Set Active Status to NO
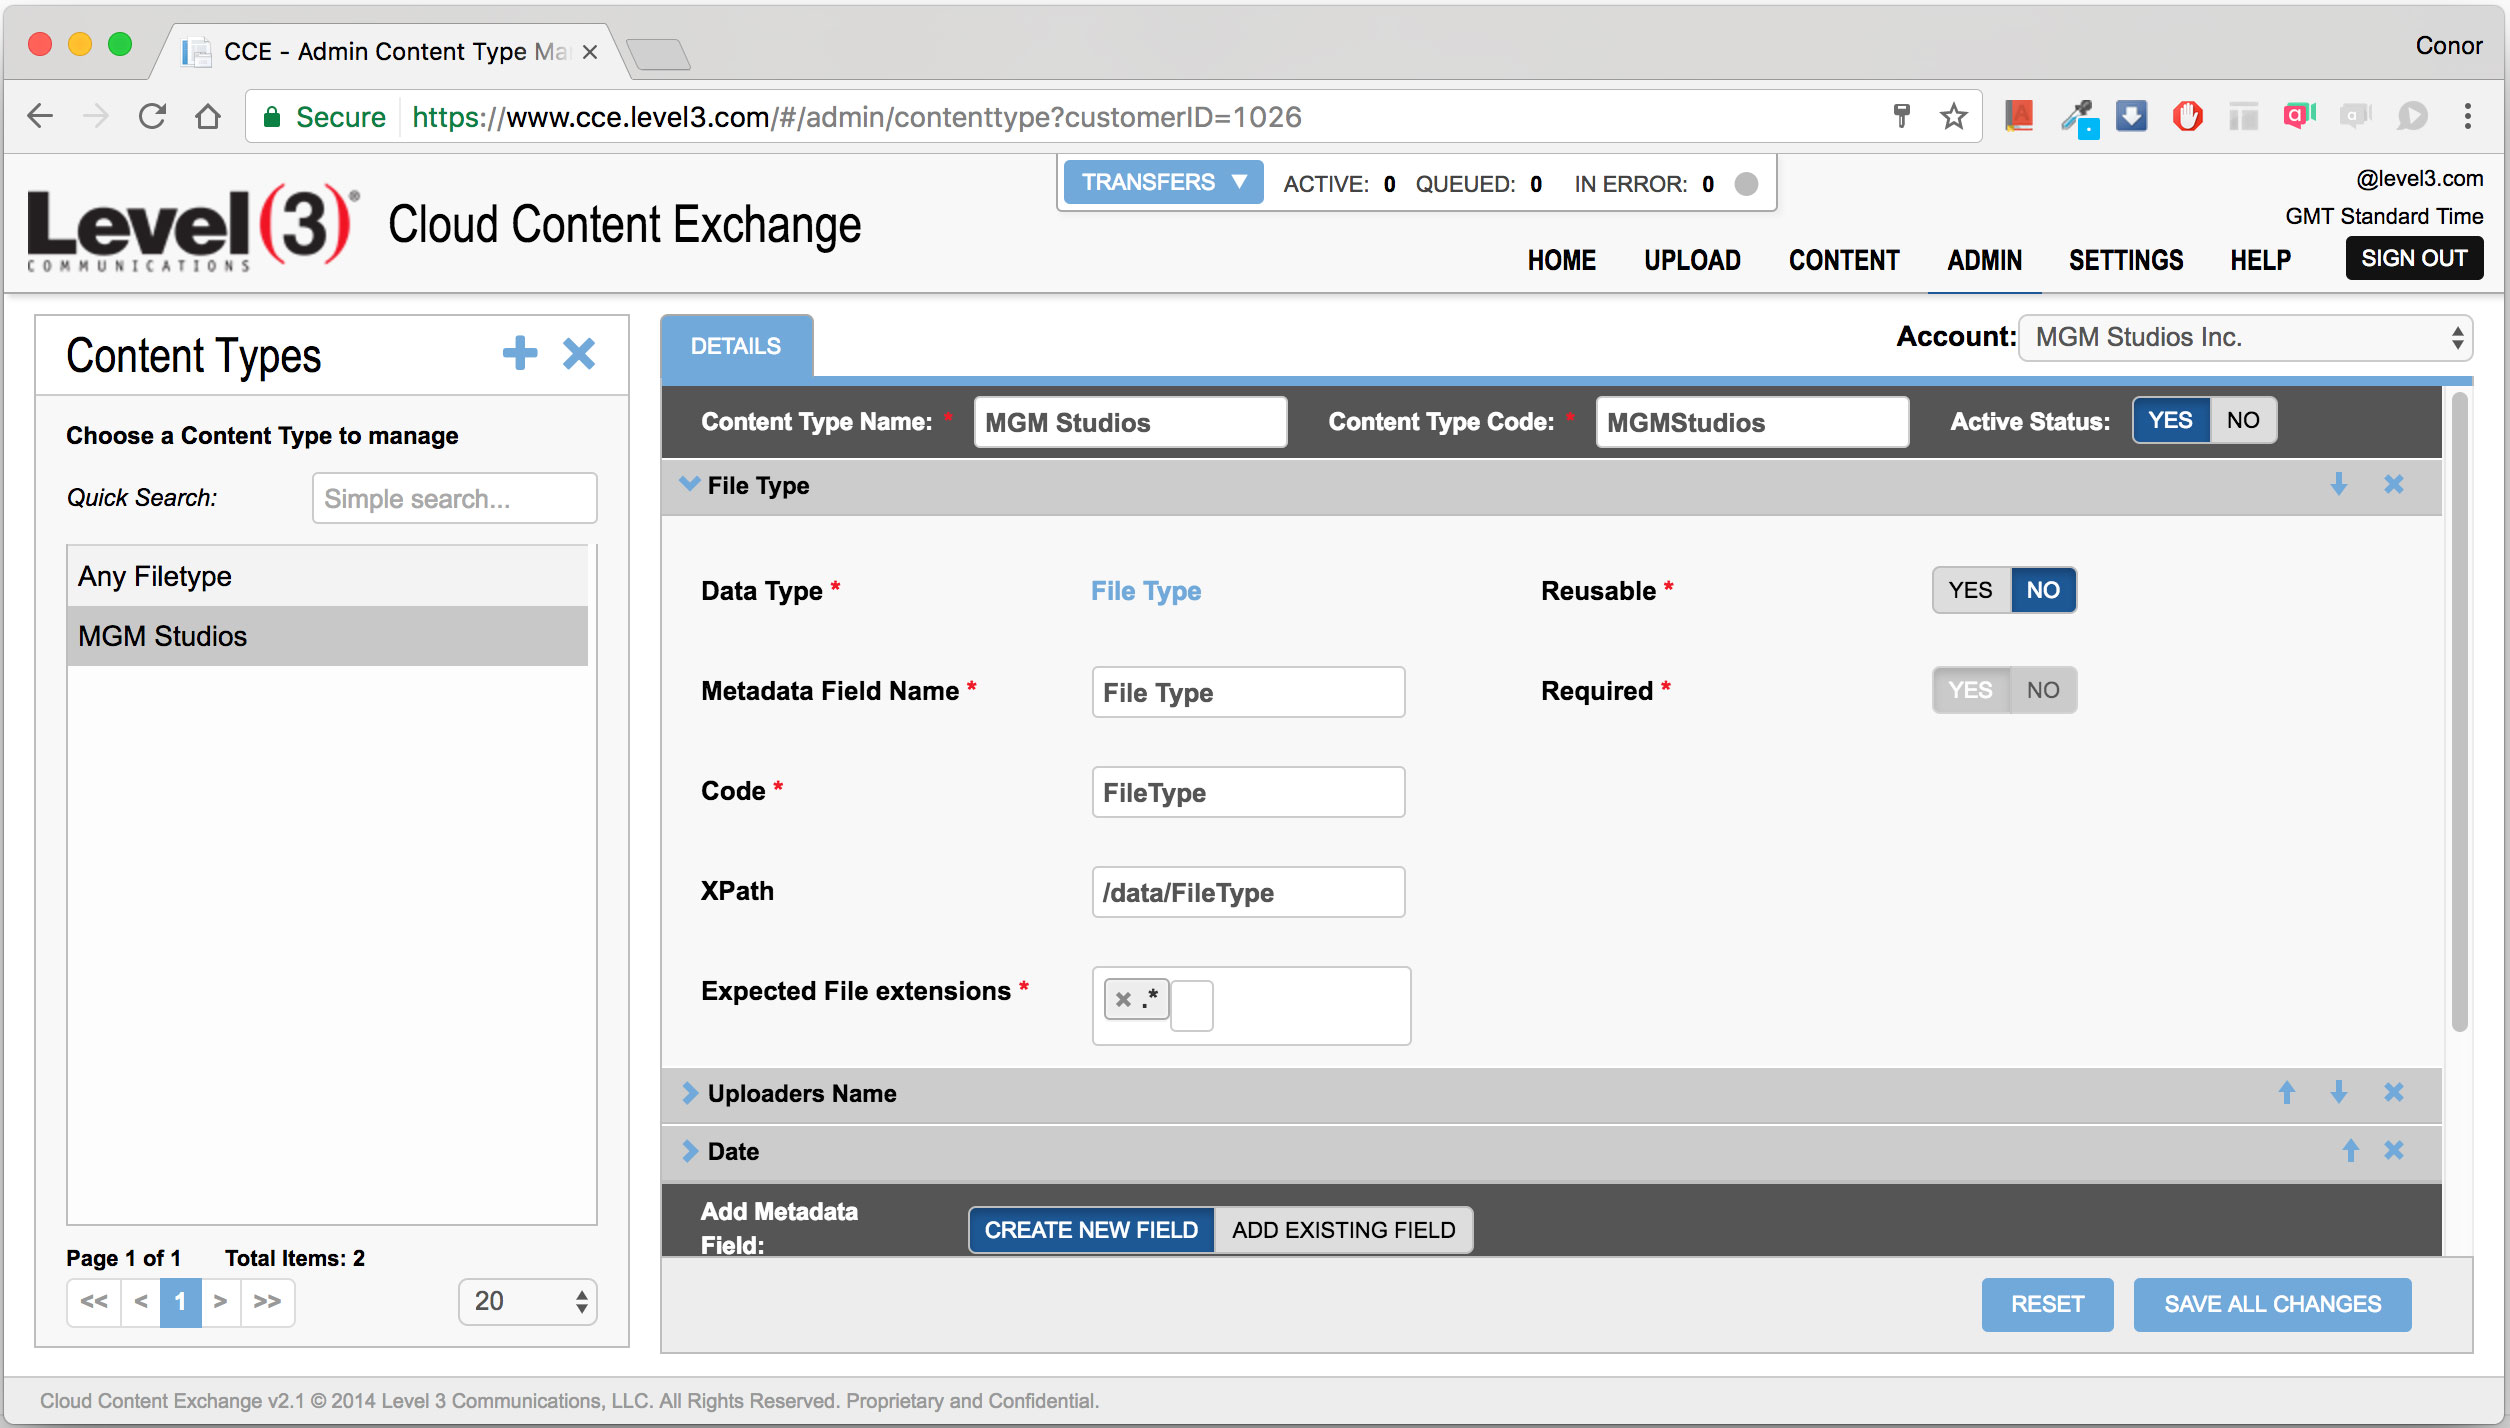Image resolution: width=2510 pixels, height=1428 pixels. pos(2243,420)
